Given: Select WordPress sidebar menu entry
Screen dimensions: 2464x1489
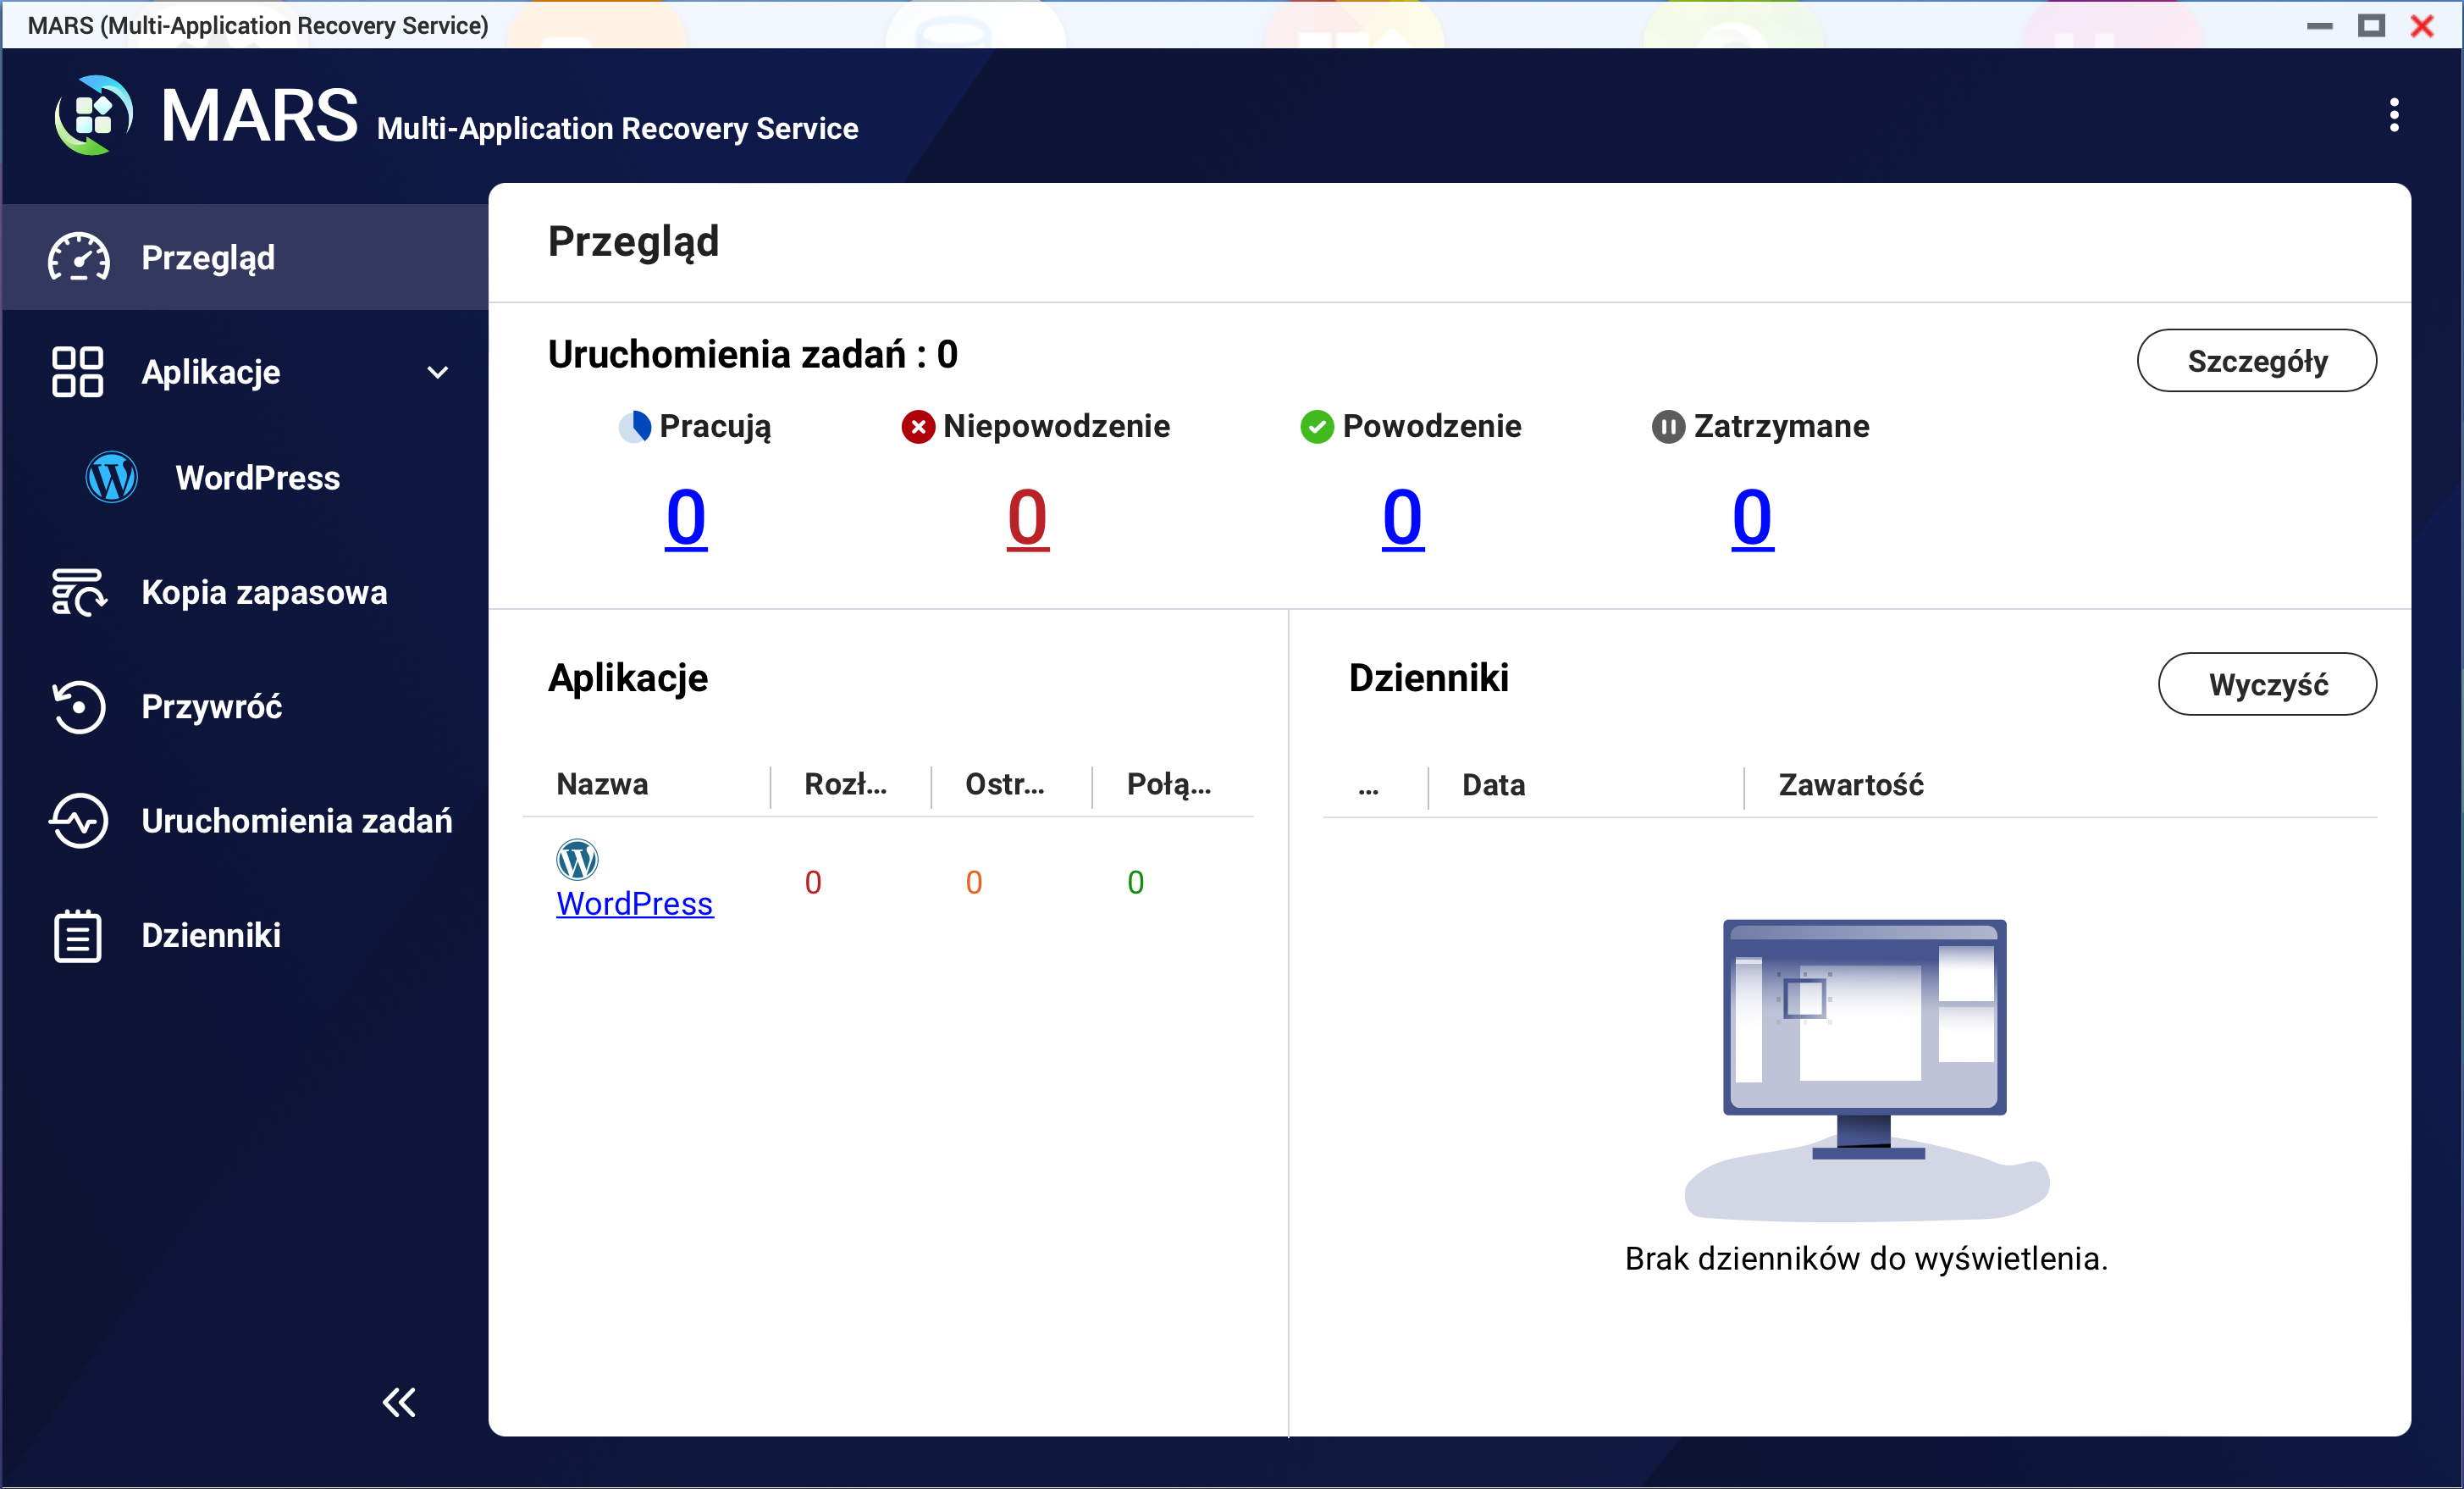Looking at the screenshot, I should 257,478.
